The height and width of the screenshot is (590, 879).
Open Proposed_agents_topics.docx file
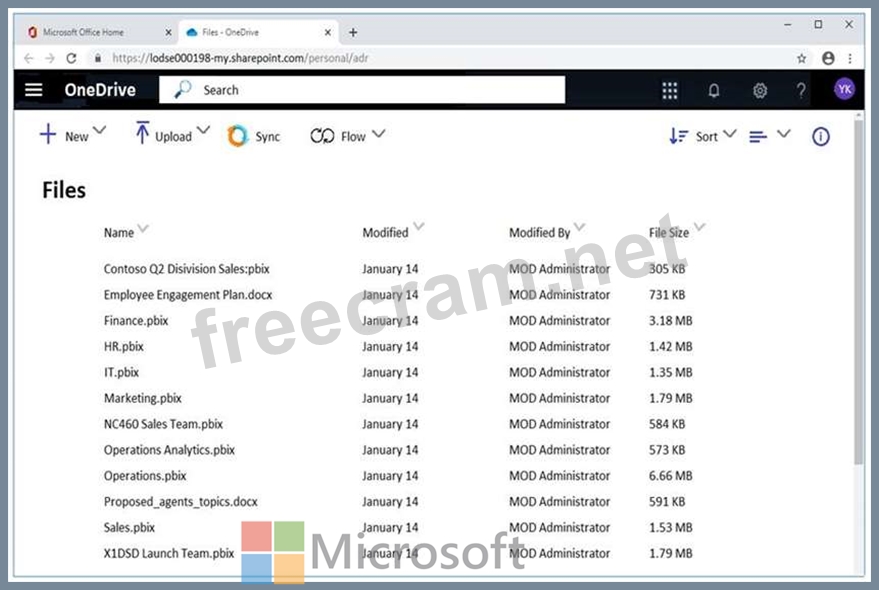pos(181,501)
